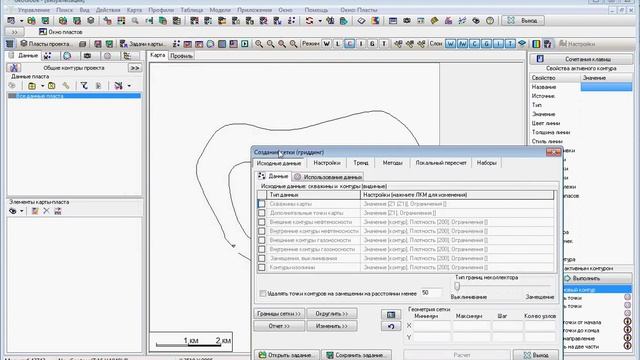Click the eye icon in top toolbar
The height and width of the screenshot is (360, 640).
coord(476,20)
